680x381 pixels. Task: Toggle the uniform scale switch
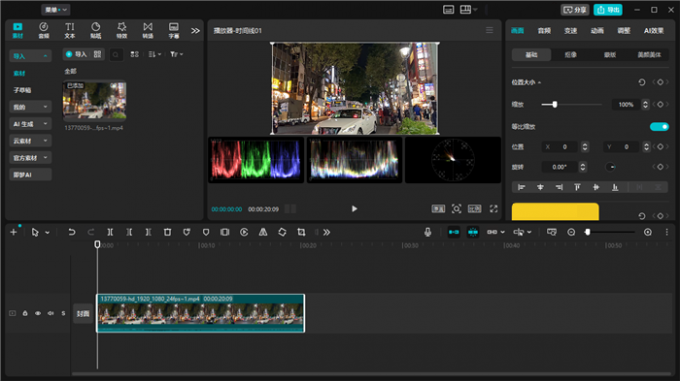click(659, 127)
